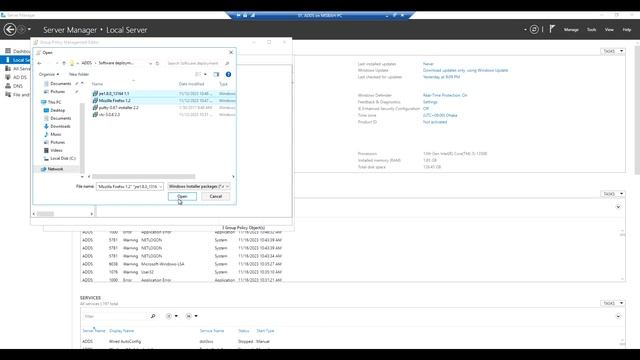The width and height of the screenshot is (640, 360).
Task: Click the All Servers icon in sidebar
Action: point(8,69)
